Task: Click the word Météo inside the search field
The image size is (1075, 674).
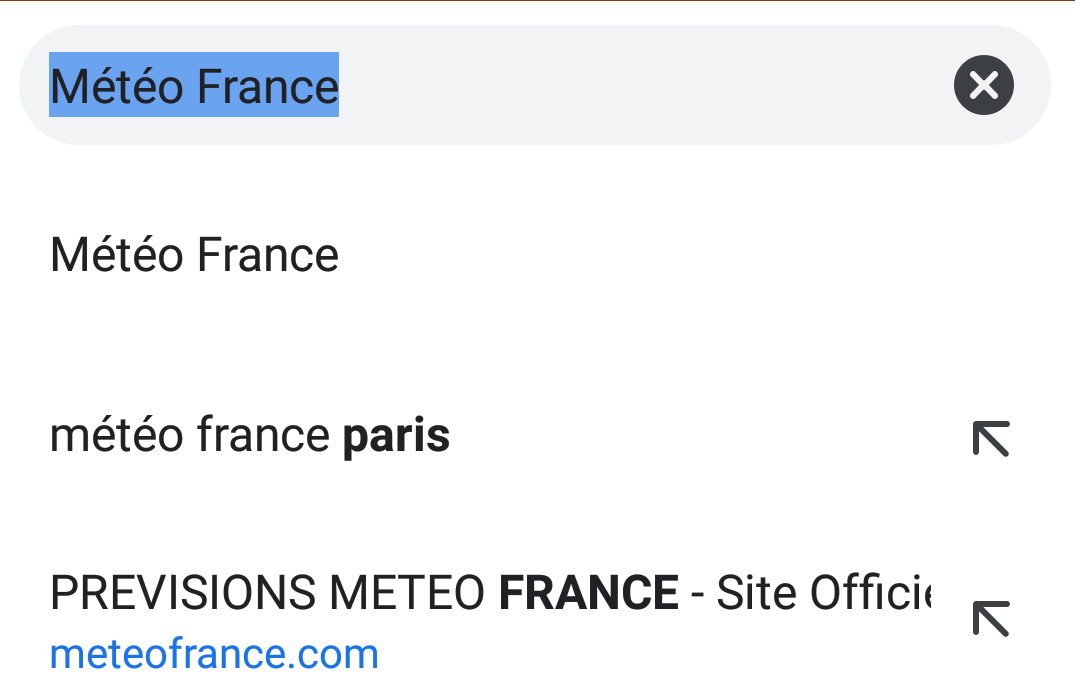Action: pos(117,86)
